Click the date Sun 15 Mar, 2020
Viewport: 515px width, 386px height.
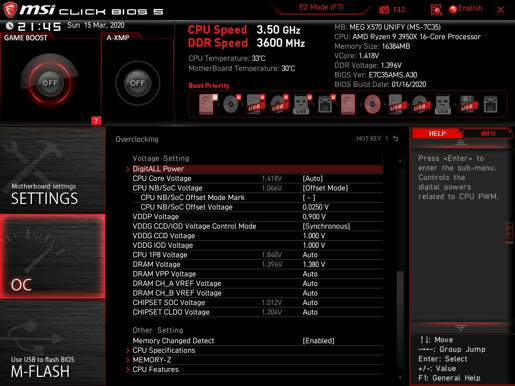click(96, 25)
